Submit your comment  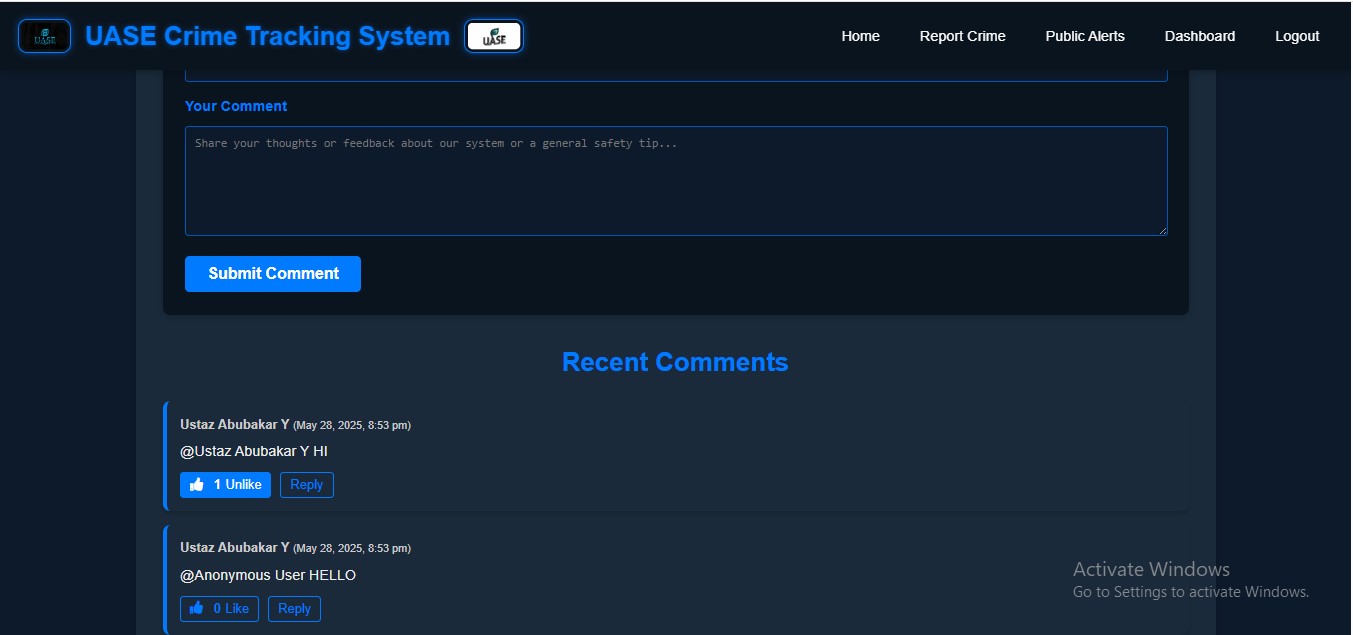pos(272,273)
